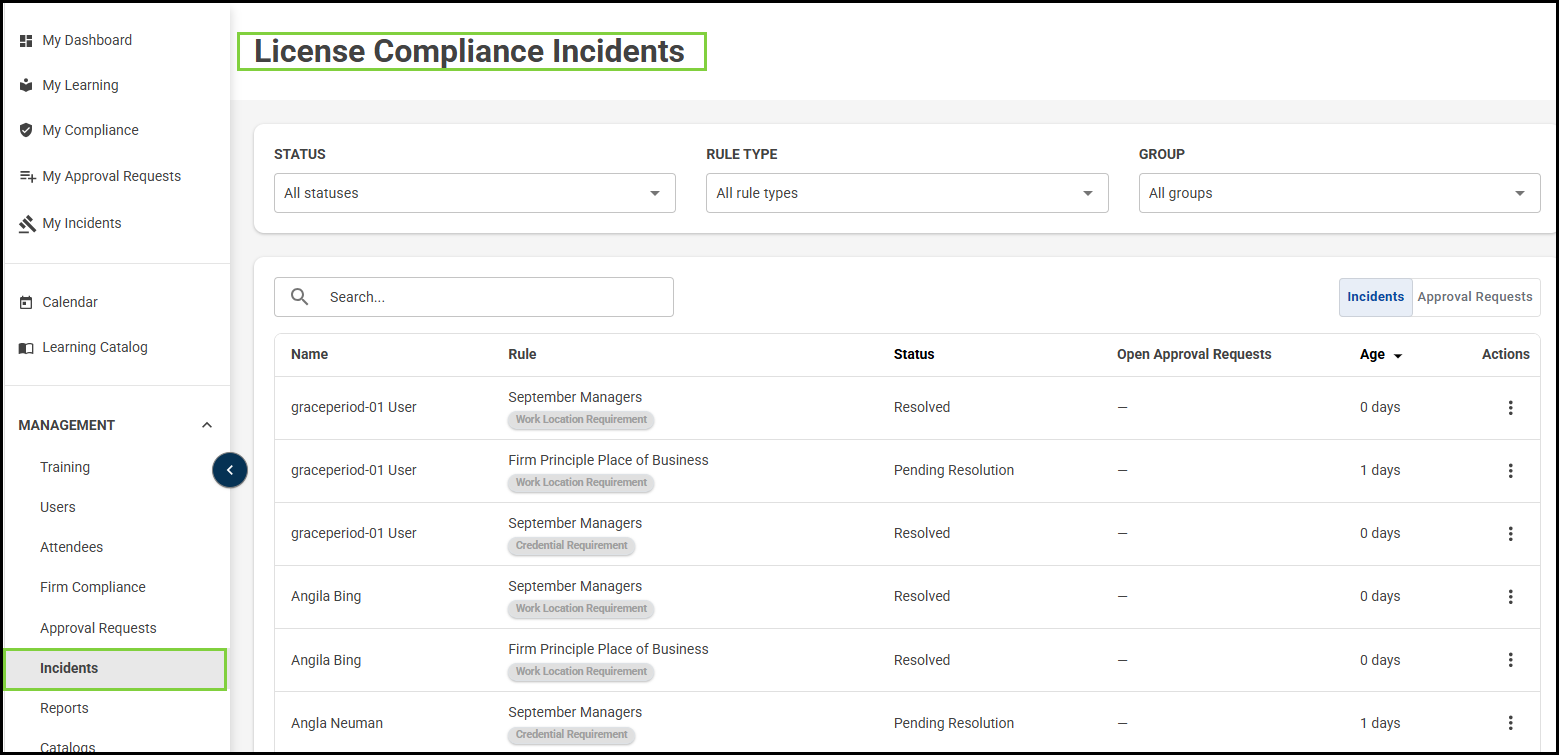Open actions menu for Angila Bing September Managers row

(x=1510, y=597)
